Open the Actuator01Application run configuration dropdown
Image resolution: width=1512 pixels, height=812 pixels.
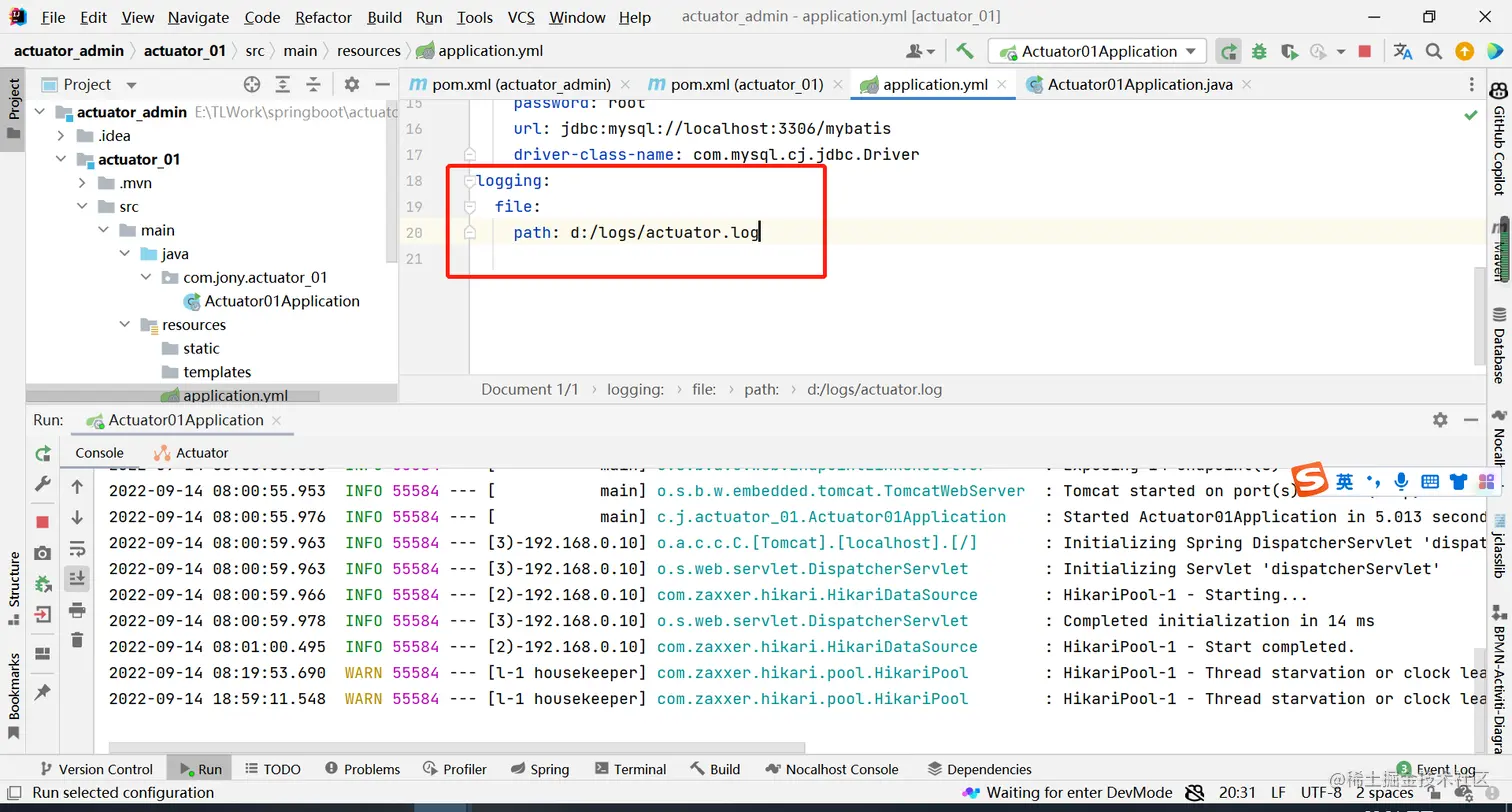1097,51
